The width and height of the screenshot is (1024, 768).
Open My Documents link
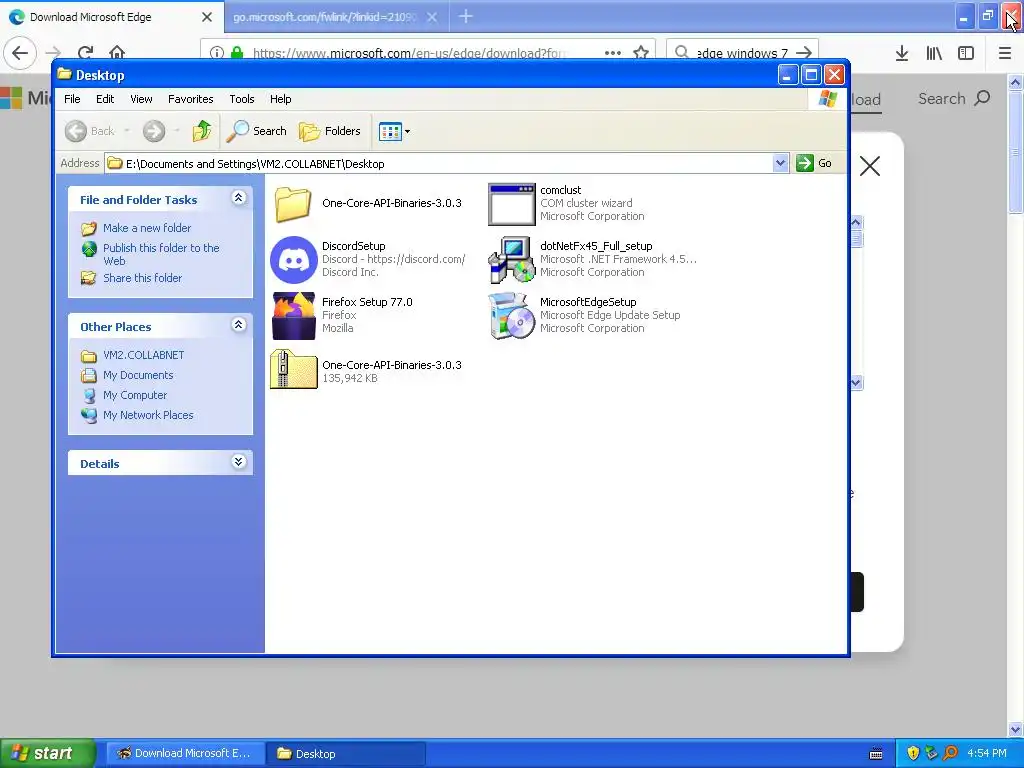coord(138,376)
